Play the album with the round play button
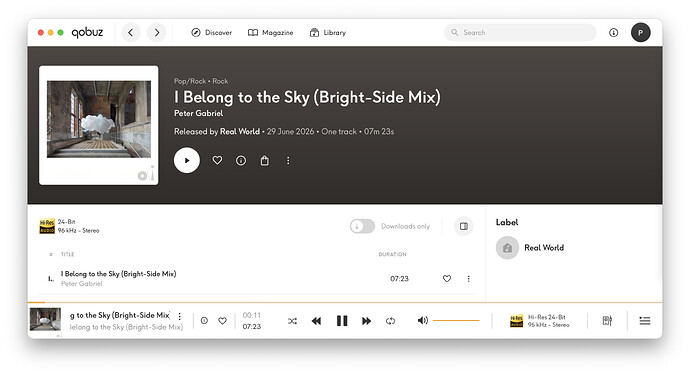This screenshot has height=375, width=690. coord(187,160)
